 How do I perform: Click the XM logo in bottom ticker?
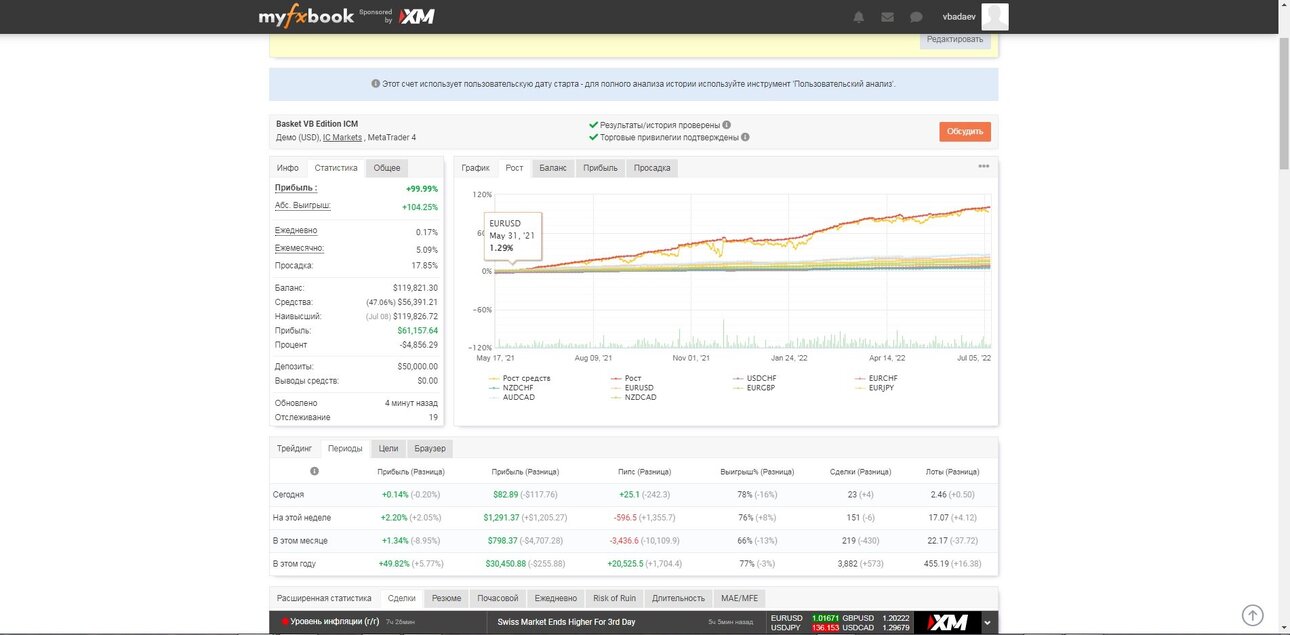(x=946, y=623)
